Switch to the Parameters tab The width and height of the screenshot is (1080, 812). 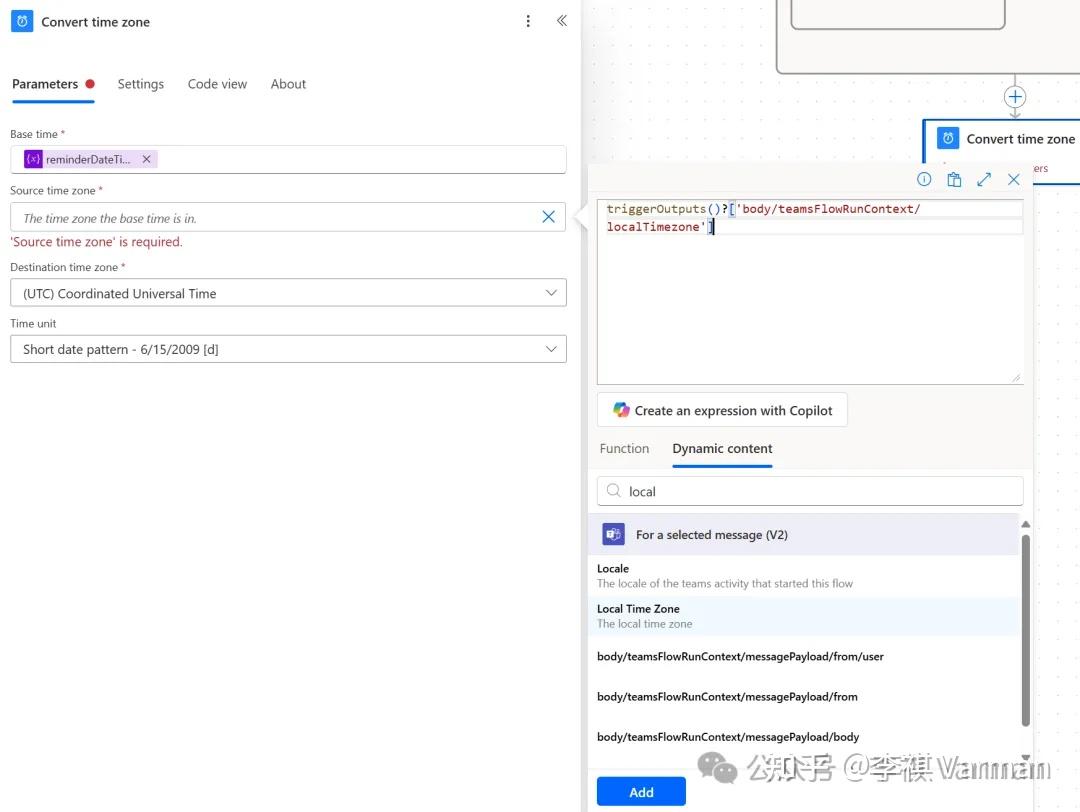[53, 84]
